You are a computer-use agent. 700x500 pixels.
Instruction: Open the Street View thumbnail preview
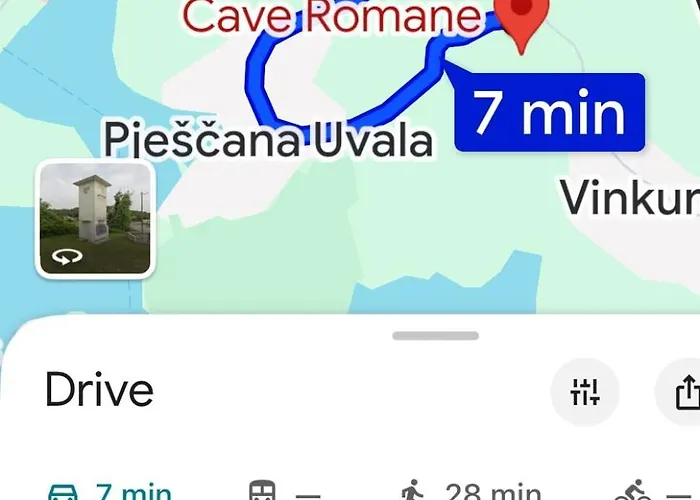pyautogui.click(x=95, y=219)
